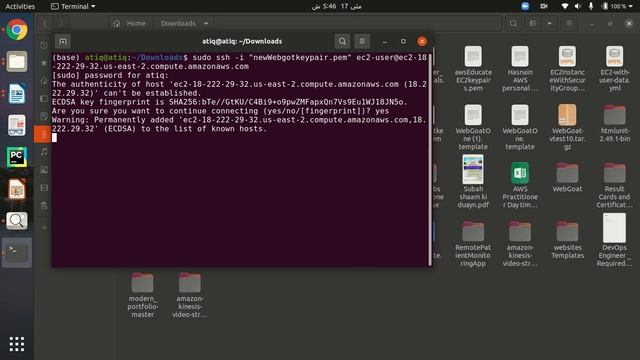Image resolution: width=640 pixels, height=360 pixels.
Task: Select EC2InstanceWithSecurityGroup file
Action: (x=567, y=69)
